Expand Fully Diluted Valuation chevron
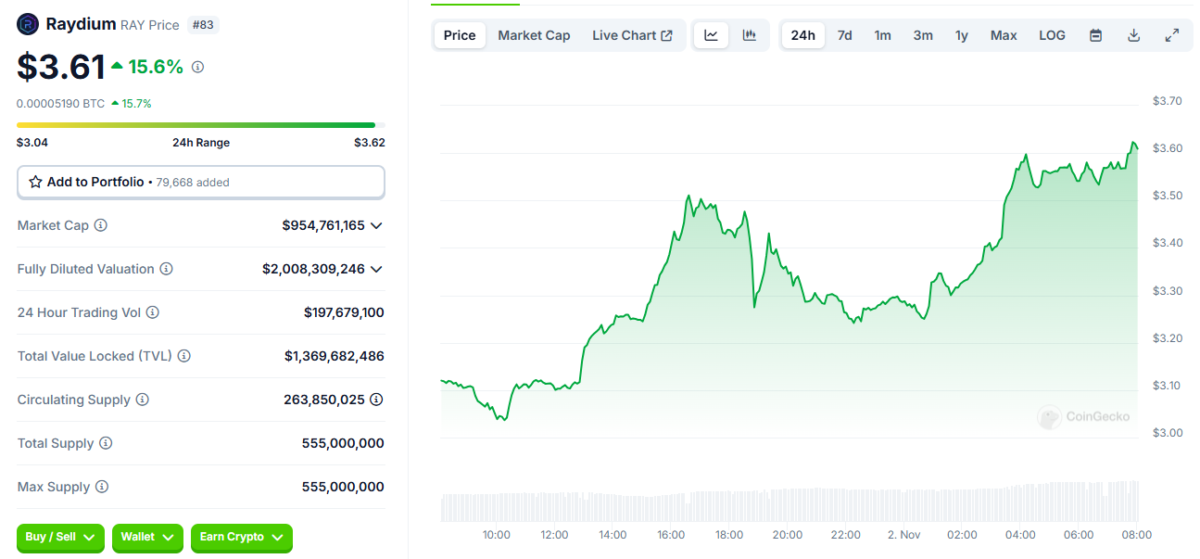 (x=376, y=269)
